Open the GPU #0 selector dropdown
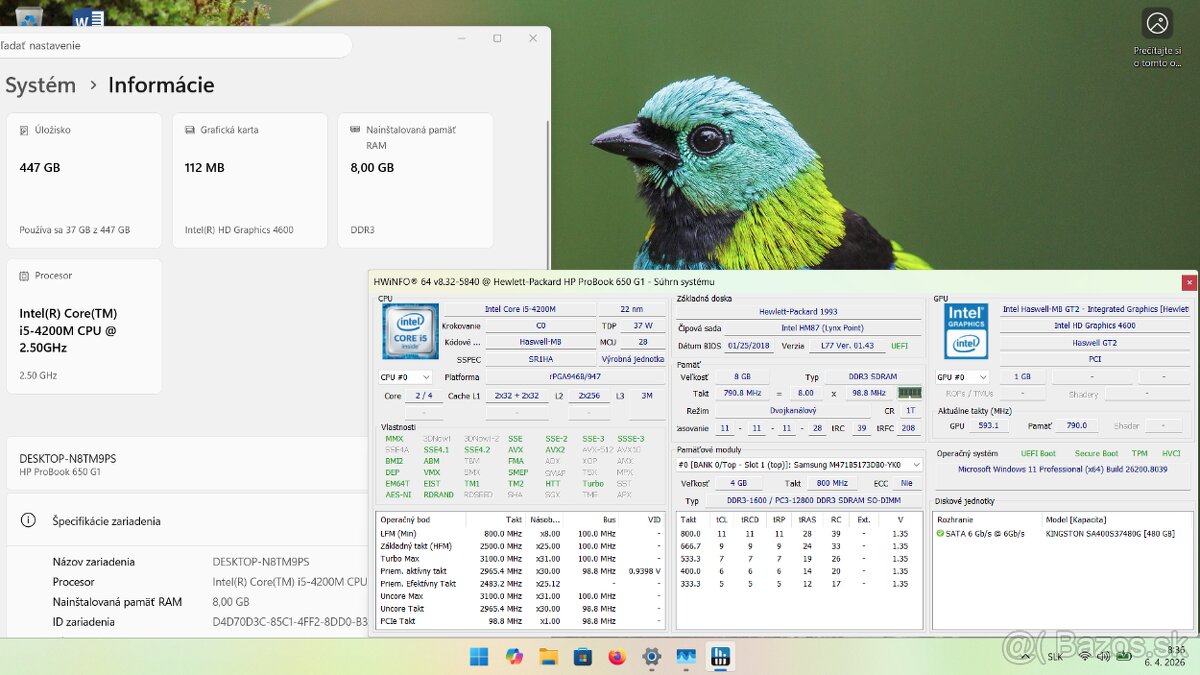Screen dimensions: 1200x675 [x=961, y=377]
